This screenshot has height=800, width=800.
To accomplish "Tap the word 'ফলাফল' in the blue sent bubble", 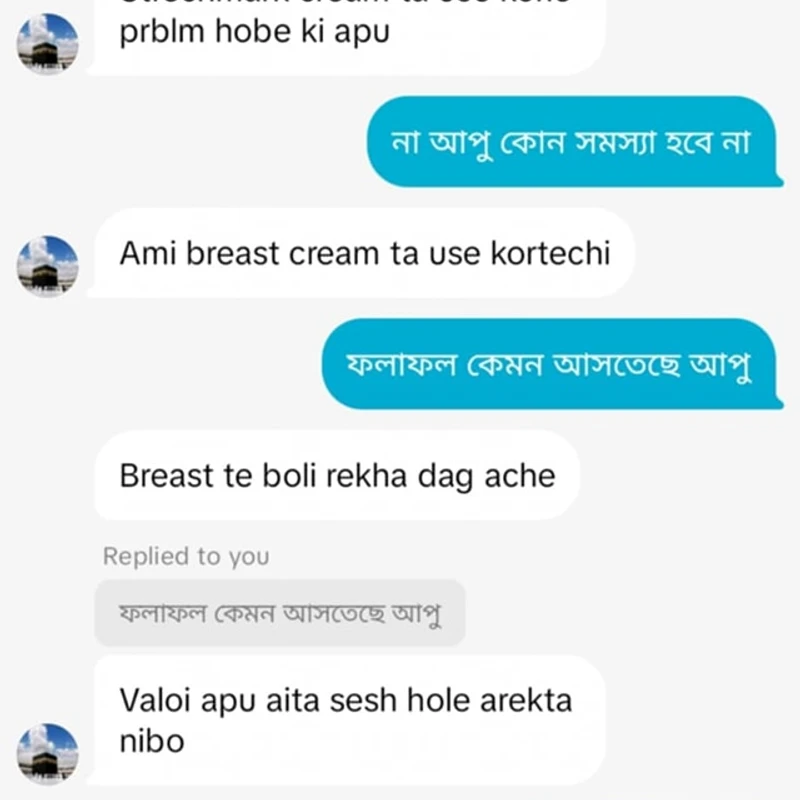I will tap(401, 364).
